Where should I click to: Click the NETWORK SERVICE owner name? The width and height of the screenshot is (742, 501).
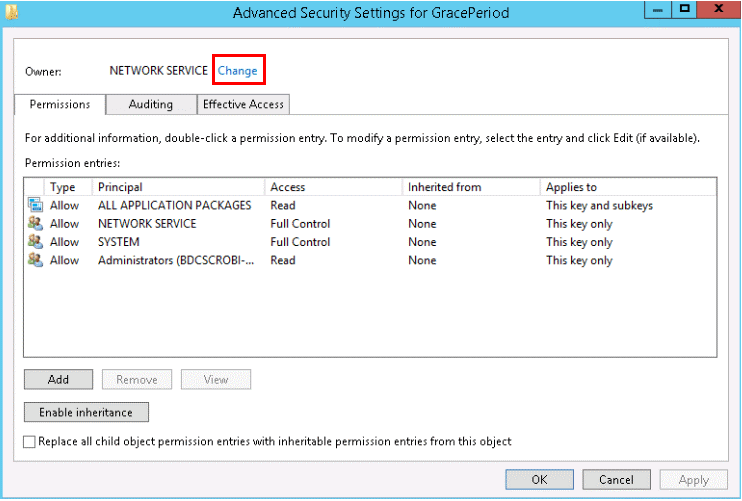pos(159,70)
